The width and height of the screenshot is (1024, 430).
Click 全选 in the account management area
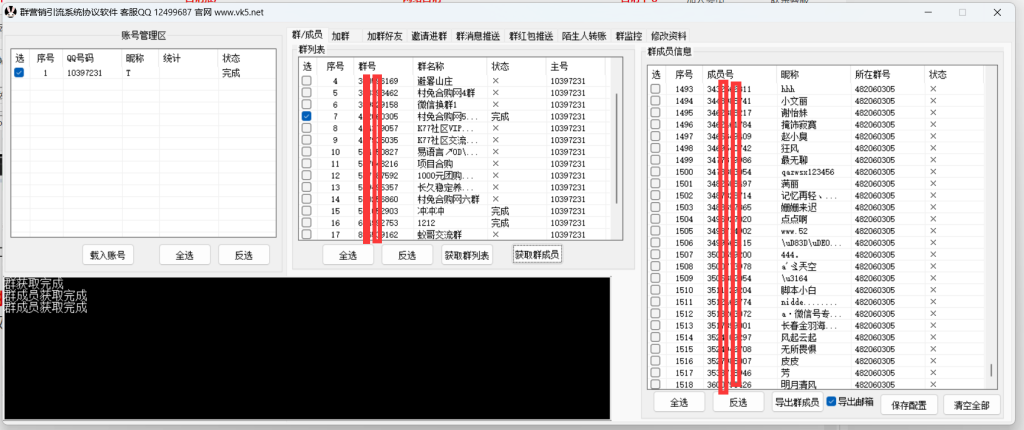click(x=185, y=255)
